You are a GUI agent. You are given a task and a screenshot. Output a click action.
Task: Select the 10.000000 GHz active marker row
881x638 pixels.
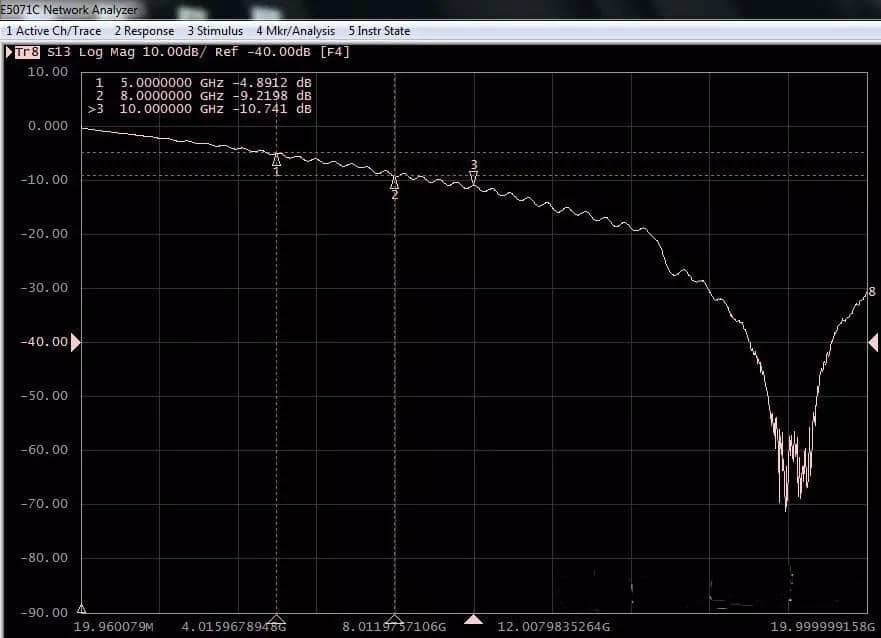[203, 109]
